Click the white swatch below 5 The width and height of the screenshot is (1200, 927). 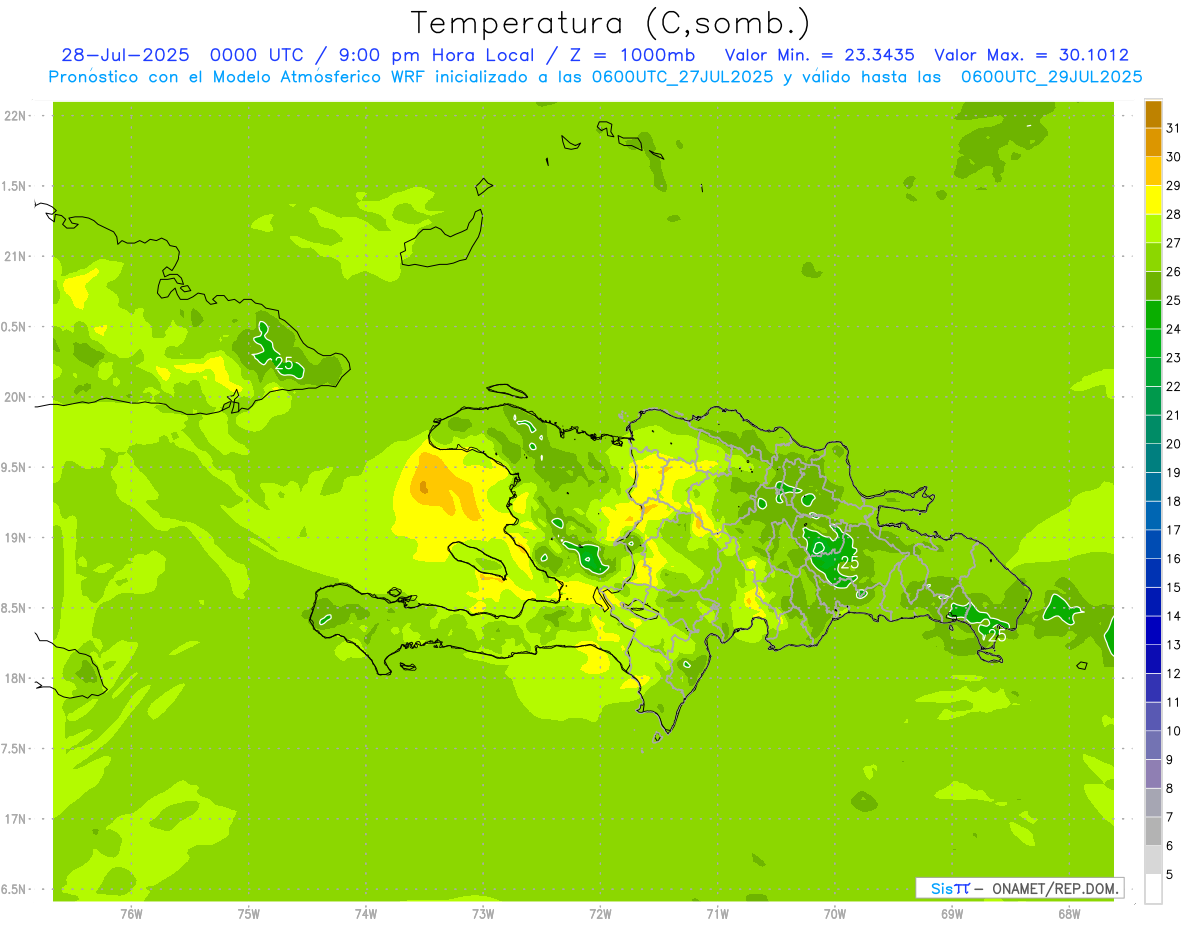click(1153, 889)
